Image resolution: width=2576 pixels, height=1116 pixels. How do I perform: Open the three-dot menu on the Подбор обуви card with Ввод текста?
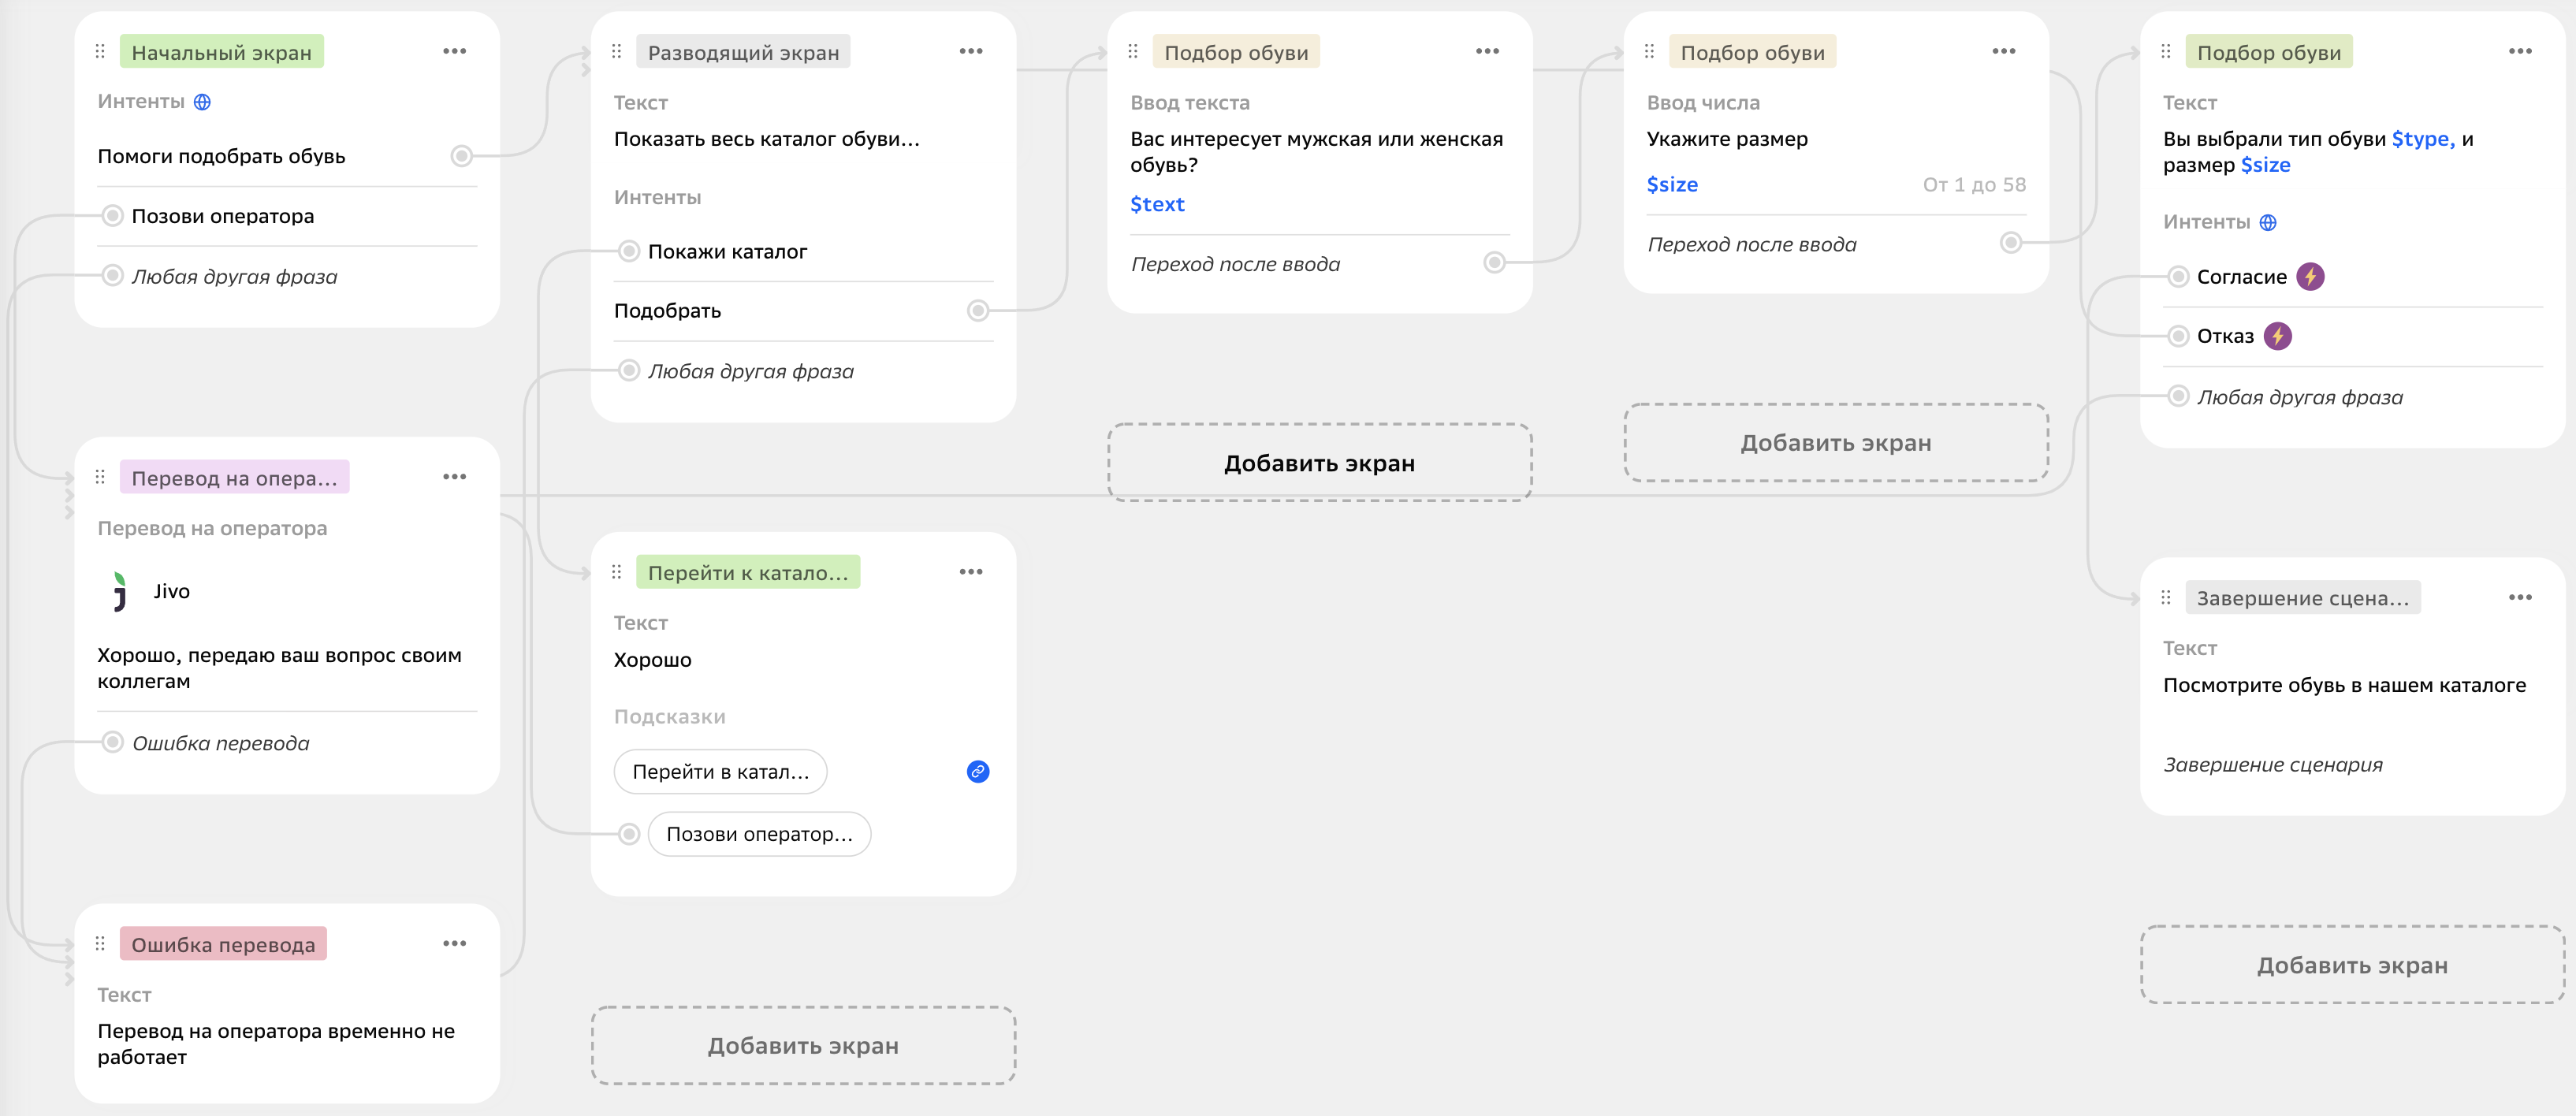click(1487, 51)
